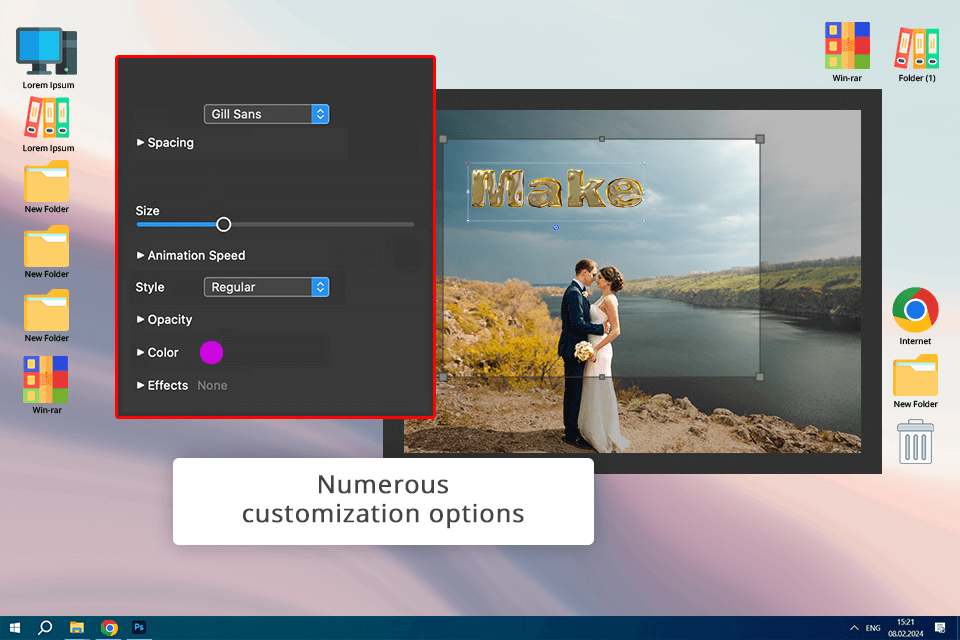
Task: Open the Regular style dropdown
Action: 266,287
